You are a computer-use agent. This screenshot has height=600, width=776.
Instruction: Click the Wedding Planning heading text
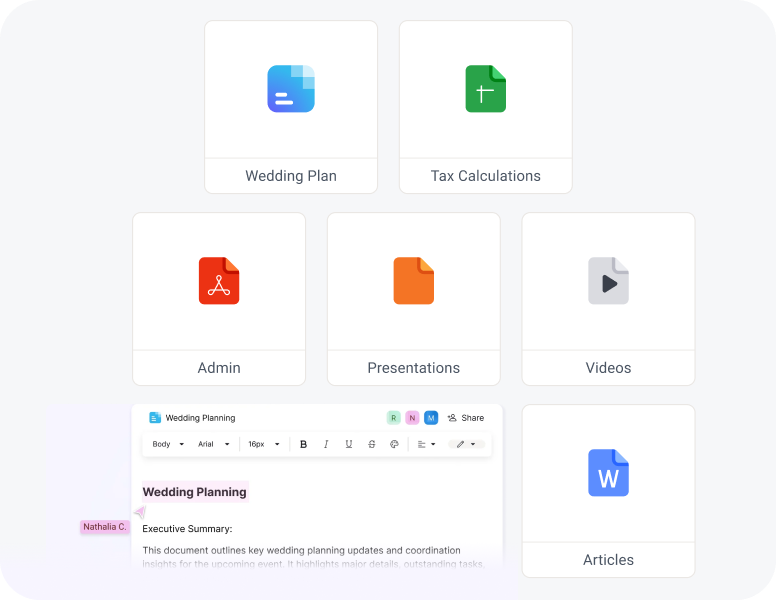click(x=195, y=492)
